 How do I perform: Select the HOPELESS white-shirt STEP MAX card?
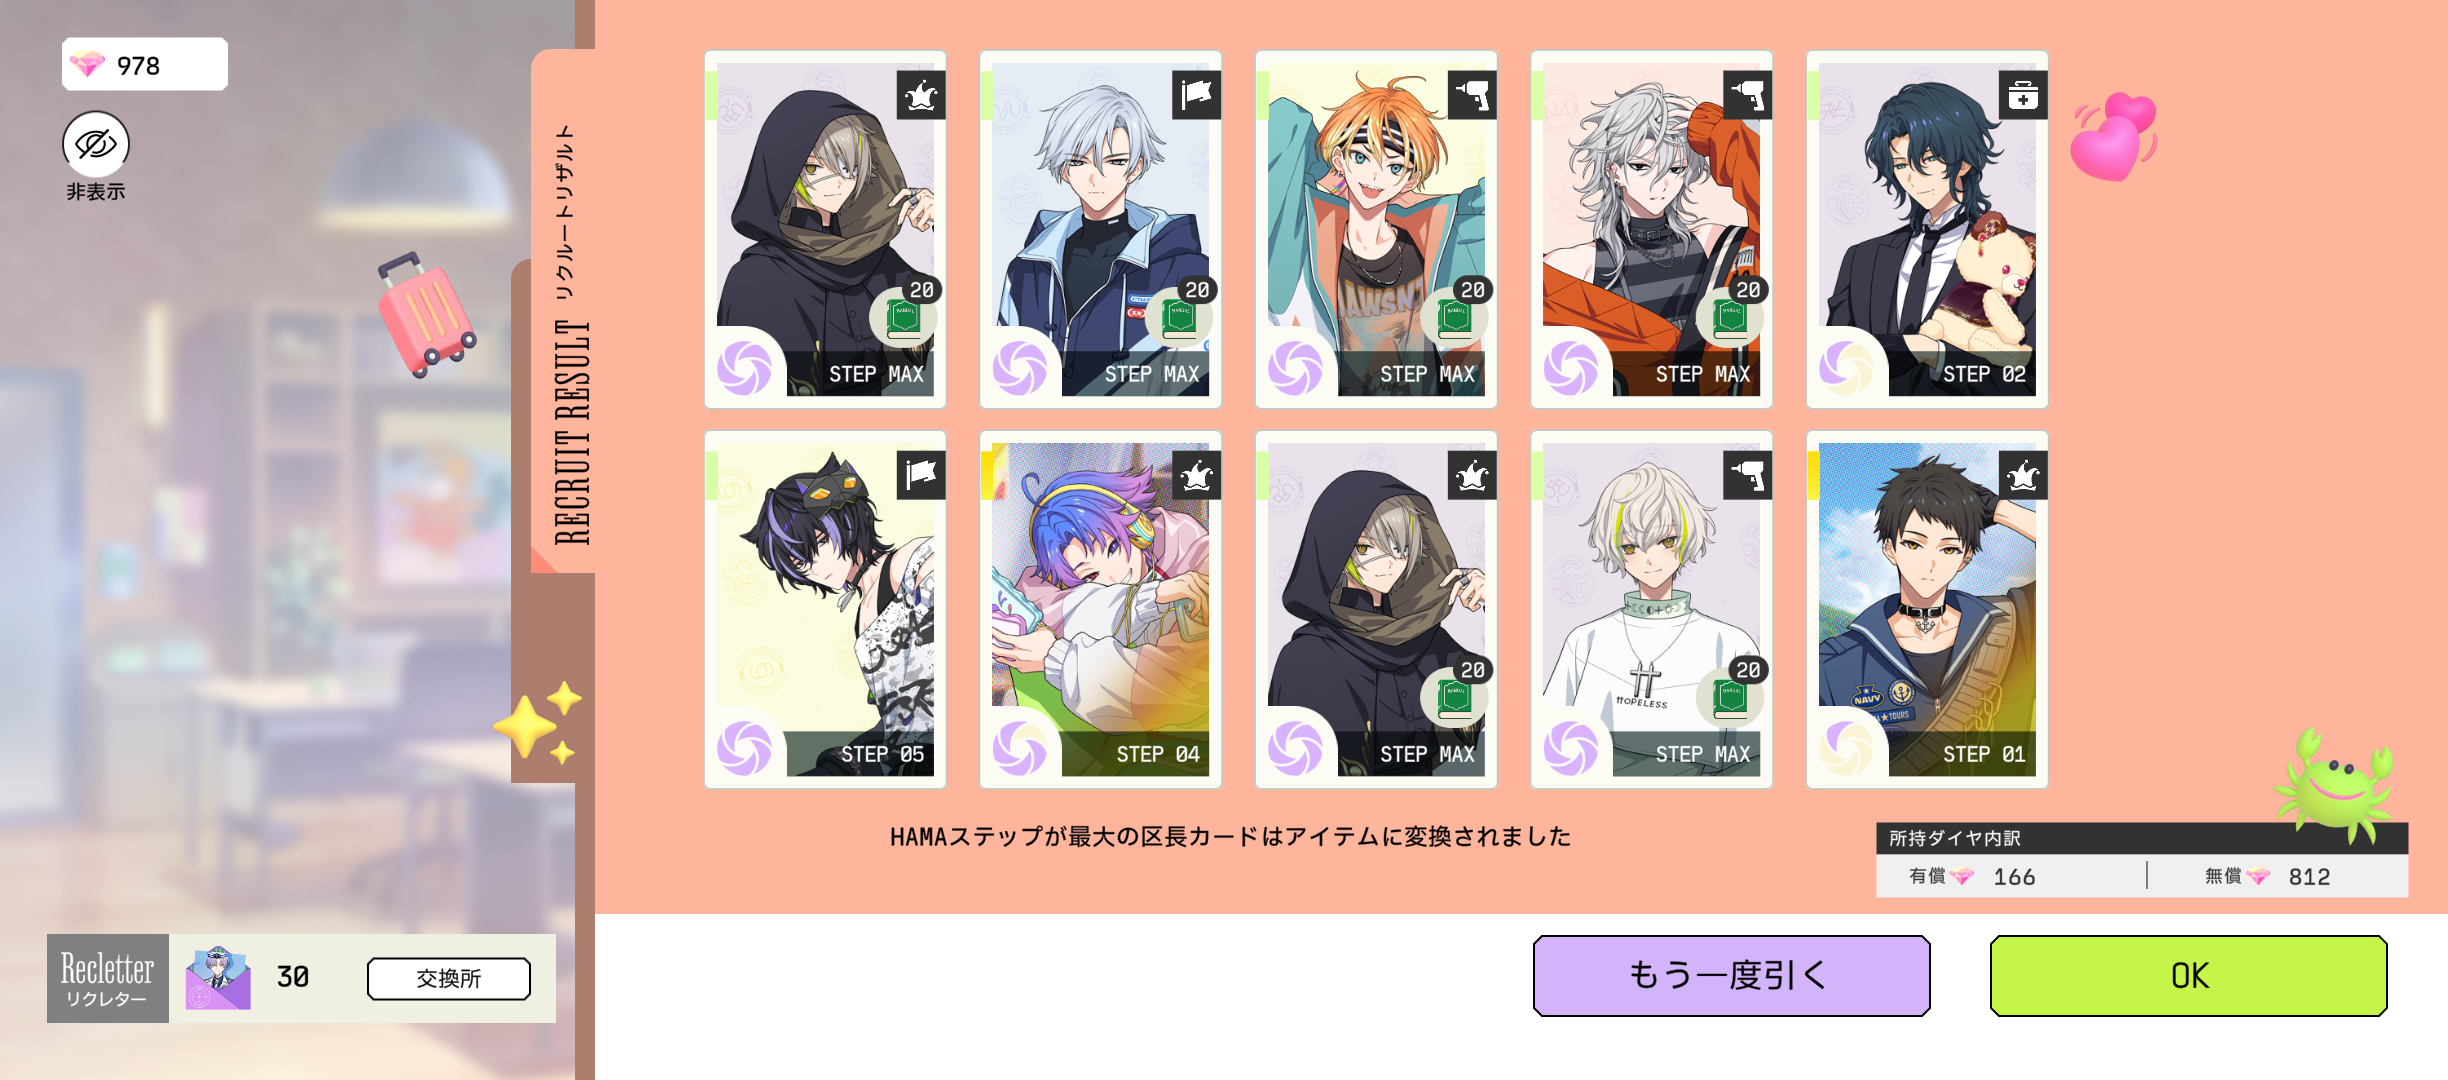(1651, 609)
